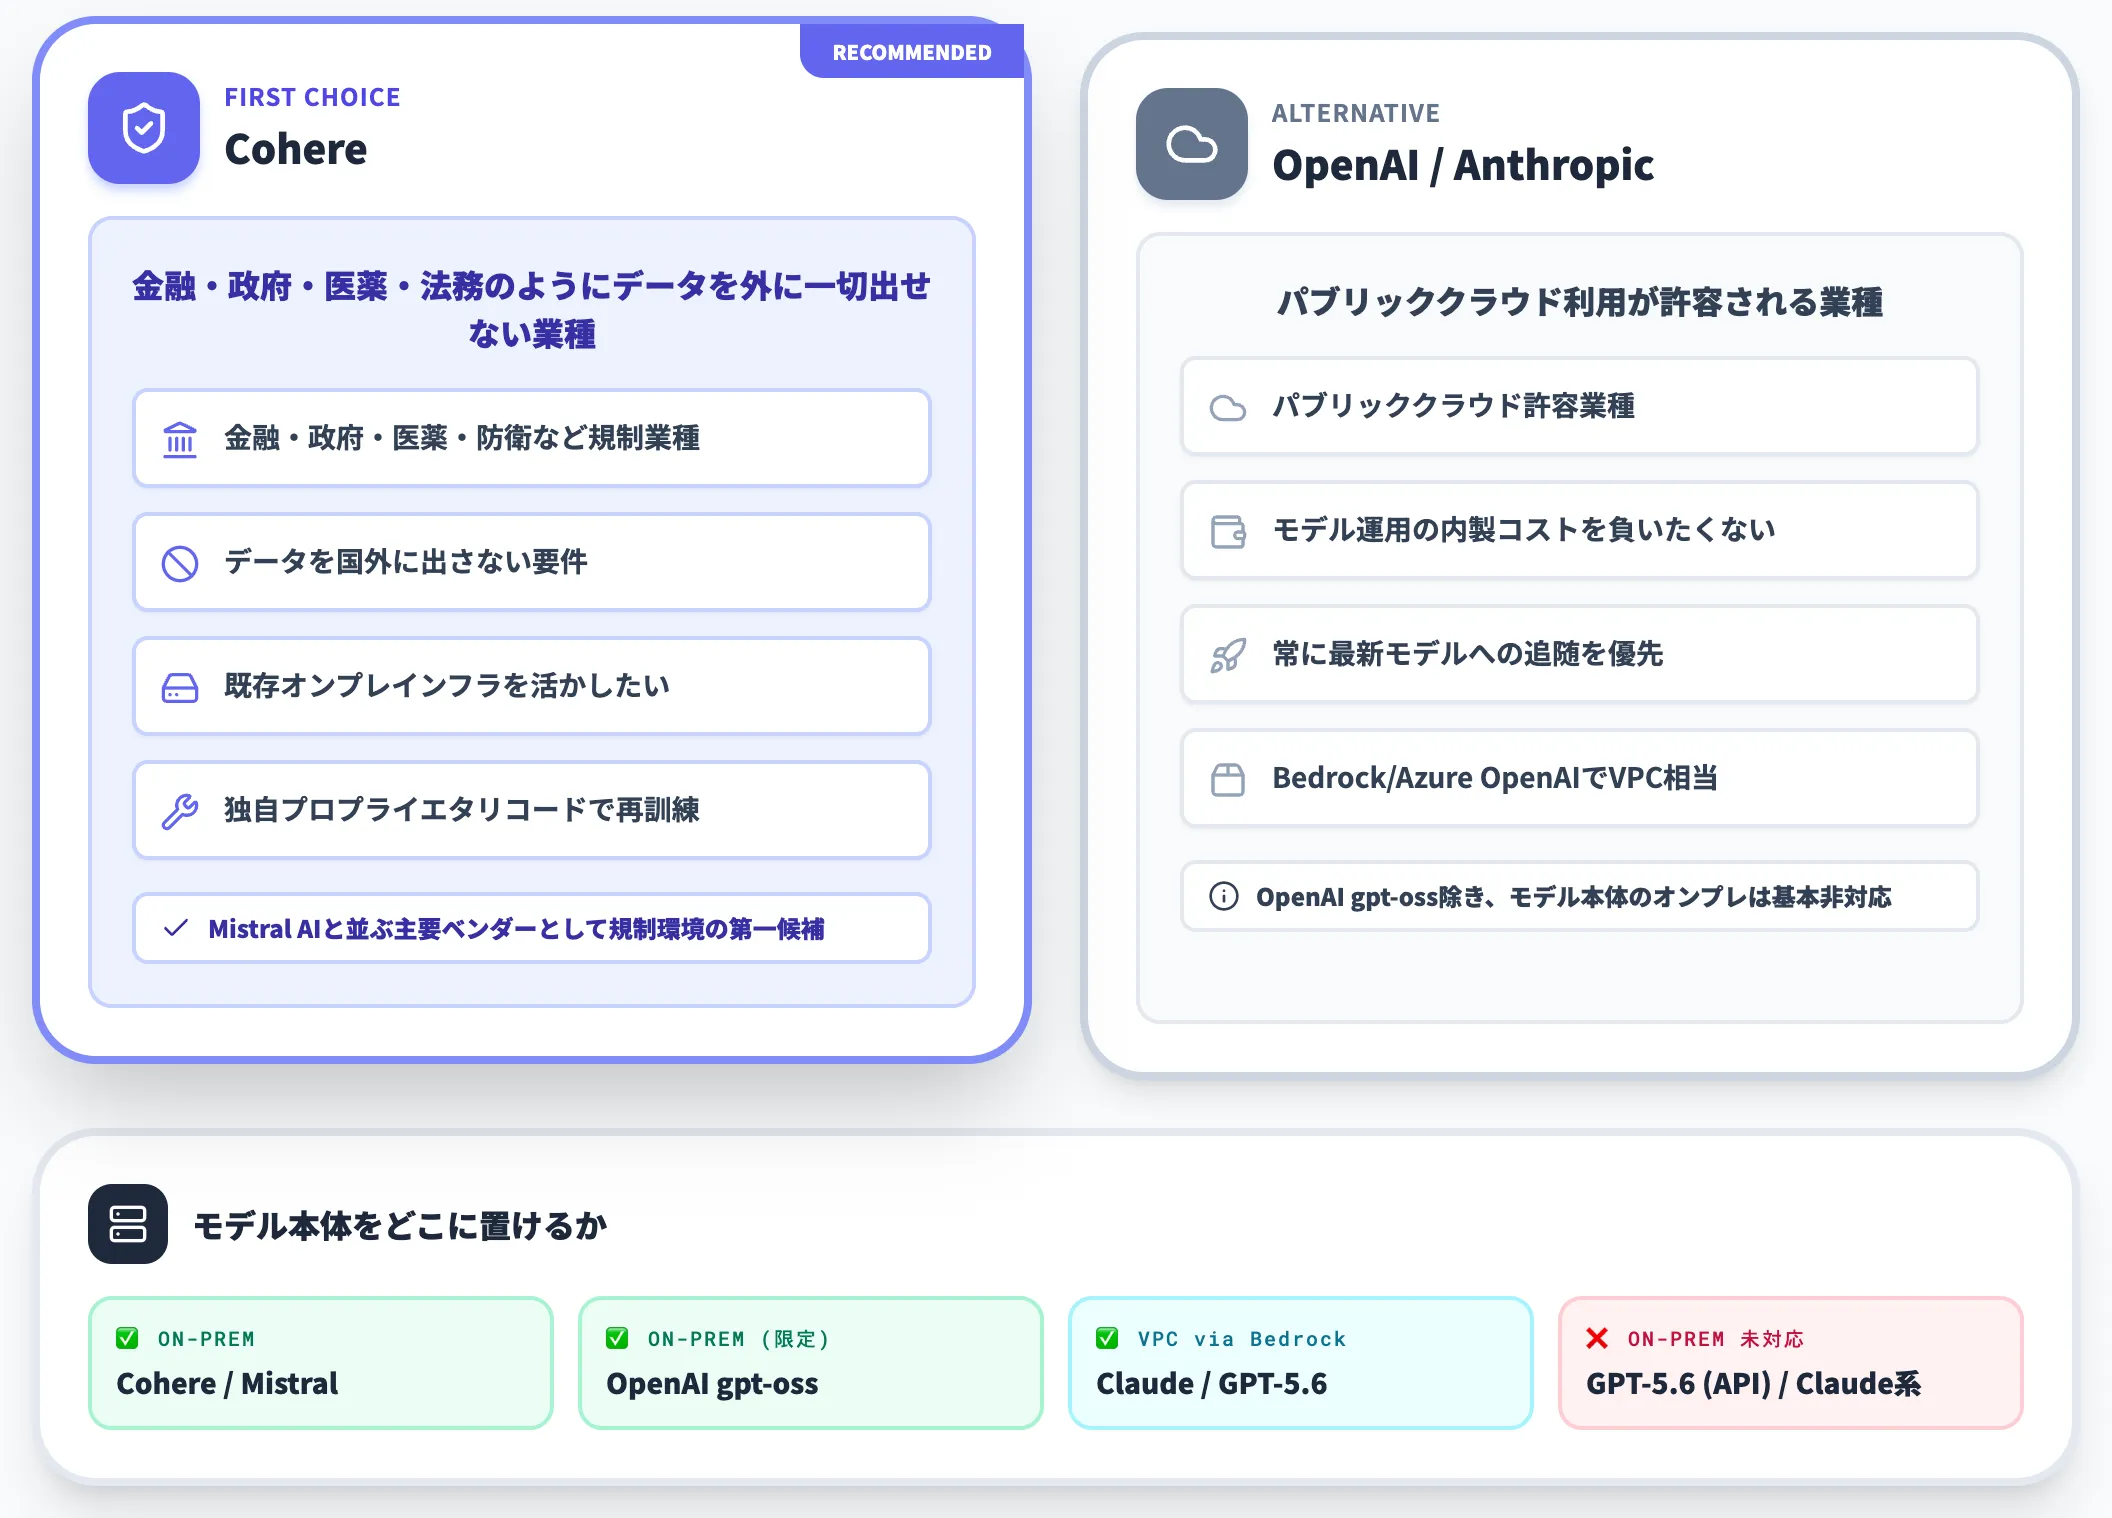2112x1518 pixels.
Task: Open the GPT-5.6 (API) / Claude系 card
Action: pyautogui.click(x=1791, y=1363)
